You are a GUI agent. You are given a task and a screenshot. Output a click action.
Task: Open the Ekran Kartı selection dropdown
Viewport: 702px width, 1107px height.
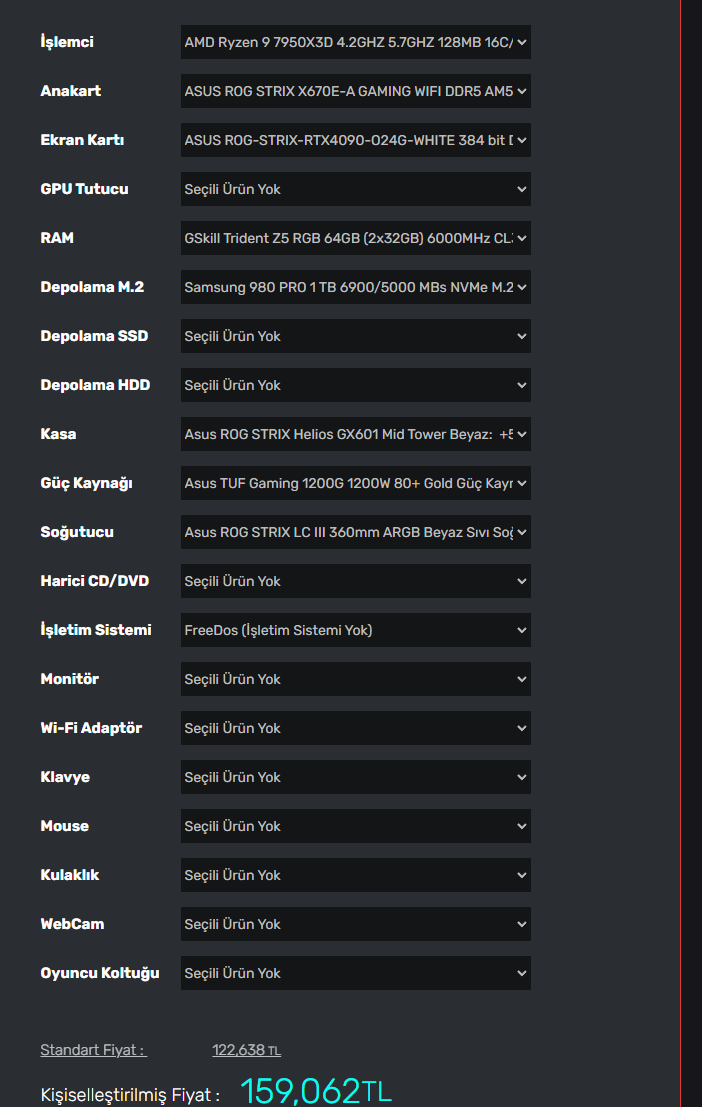[x=355, y=140]
